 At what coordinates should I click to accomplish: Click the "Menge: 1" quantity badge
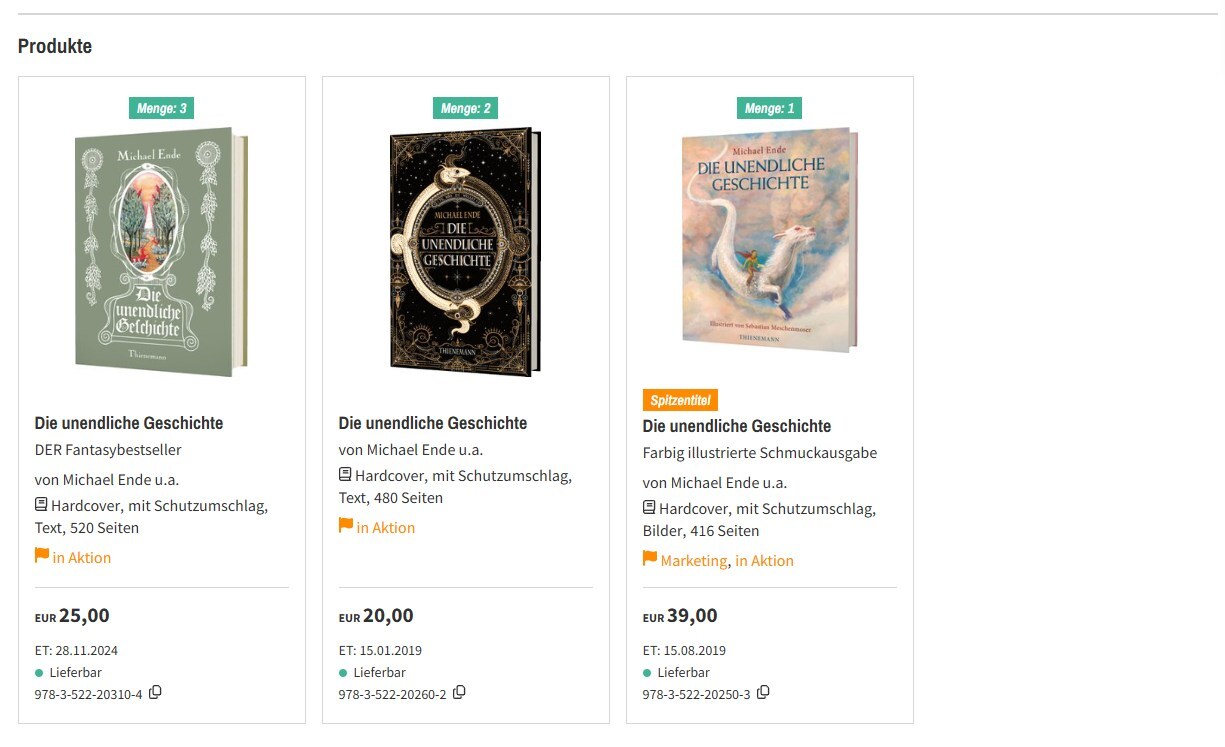coord(769,108)
